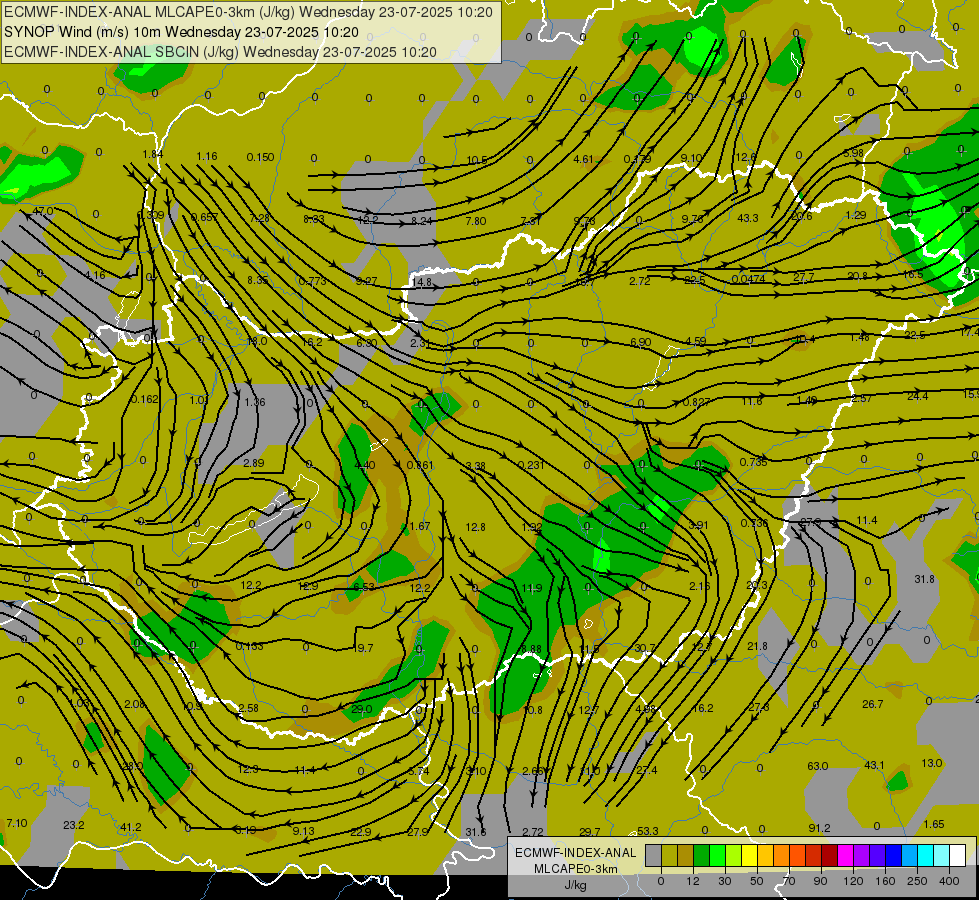Viewport: 979px width, 900px height.
Task: Click the ECMWF-INDEX-ANAL legend title
Action: 576,853
